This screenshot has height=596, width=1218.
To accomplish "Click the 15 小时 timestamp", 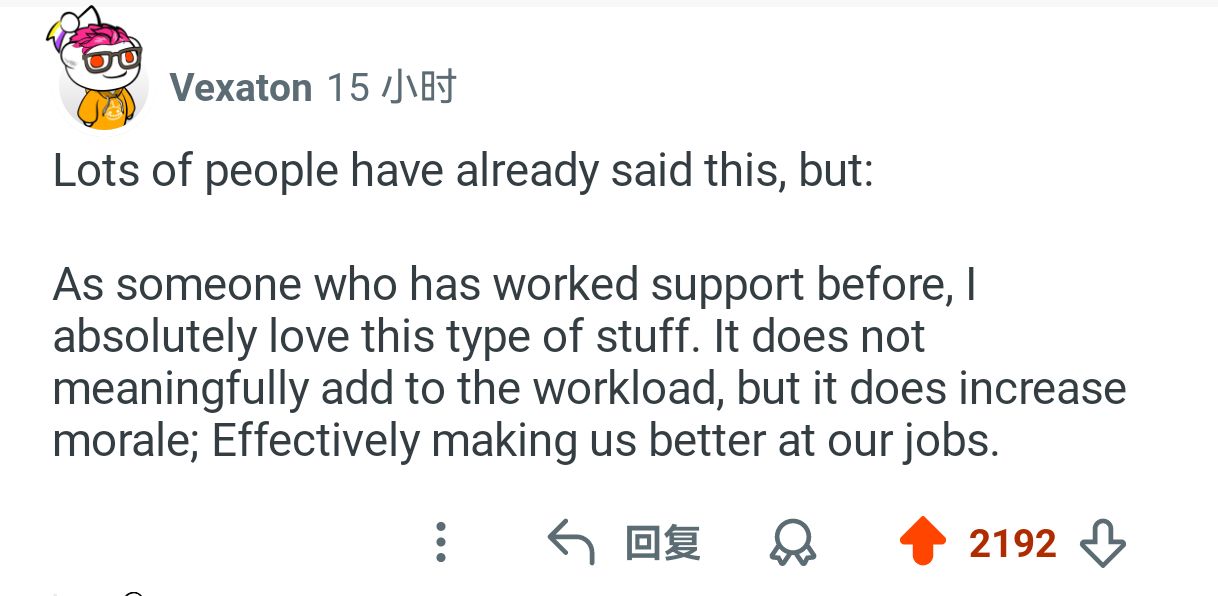I will pyautogui.click(x=391, y=88).
